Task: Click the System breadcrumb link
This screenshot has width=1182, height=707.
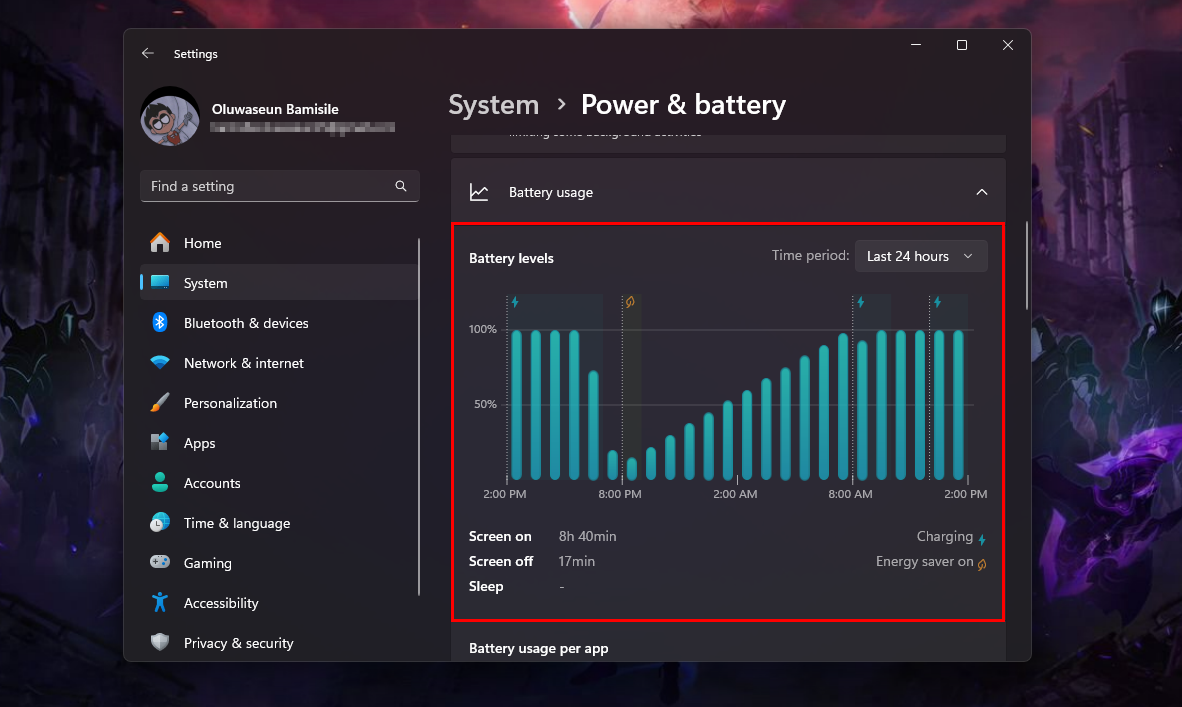Action: (494, 105)
